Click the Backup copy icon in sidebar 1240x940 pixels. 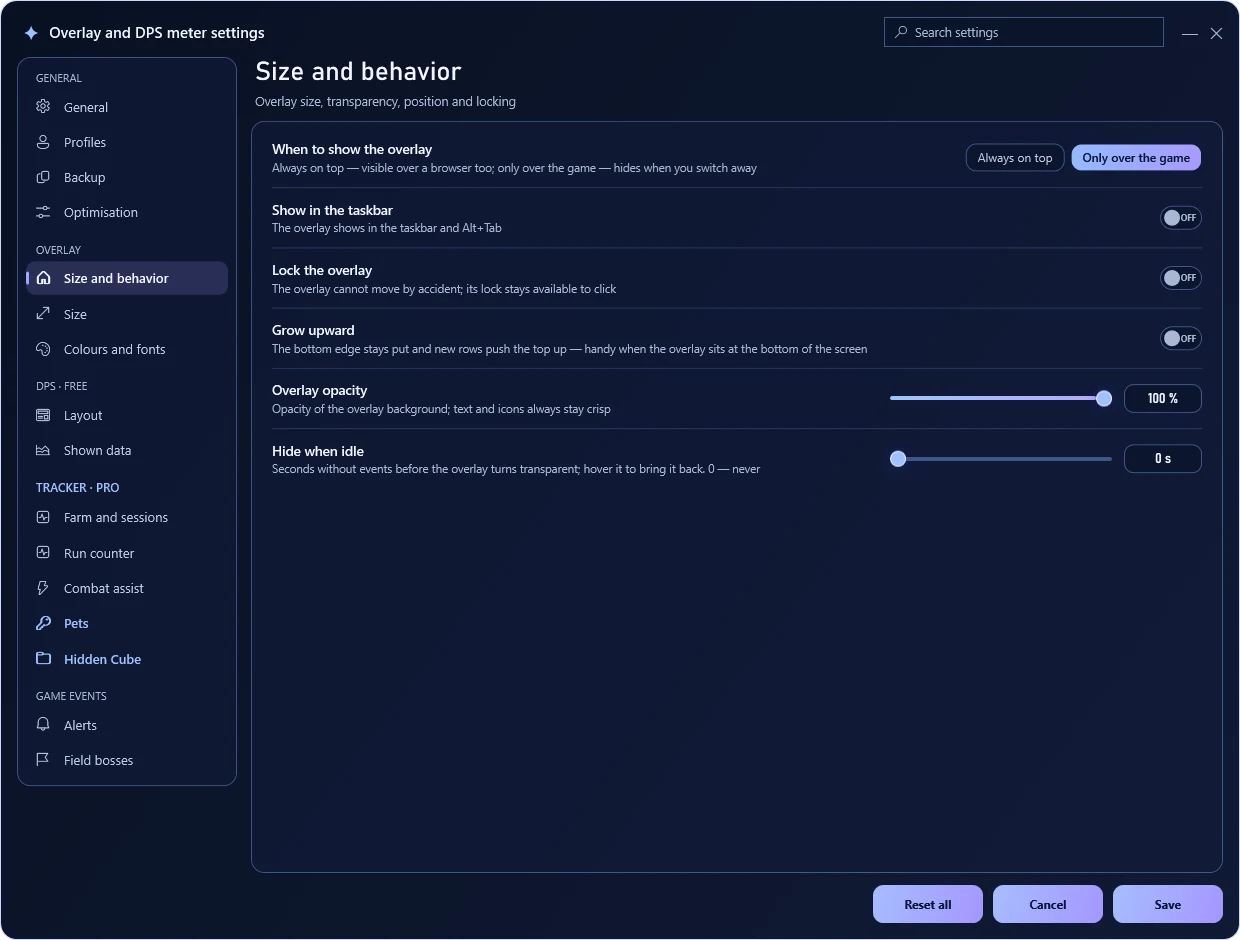pyautogui.click(x=43, y=177)
